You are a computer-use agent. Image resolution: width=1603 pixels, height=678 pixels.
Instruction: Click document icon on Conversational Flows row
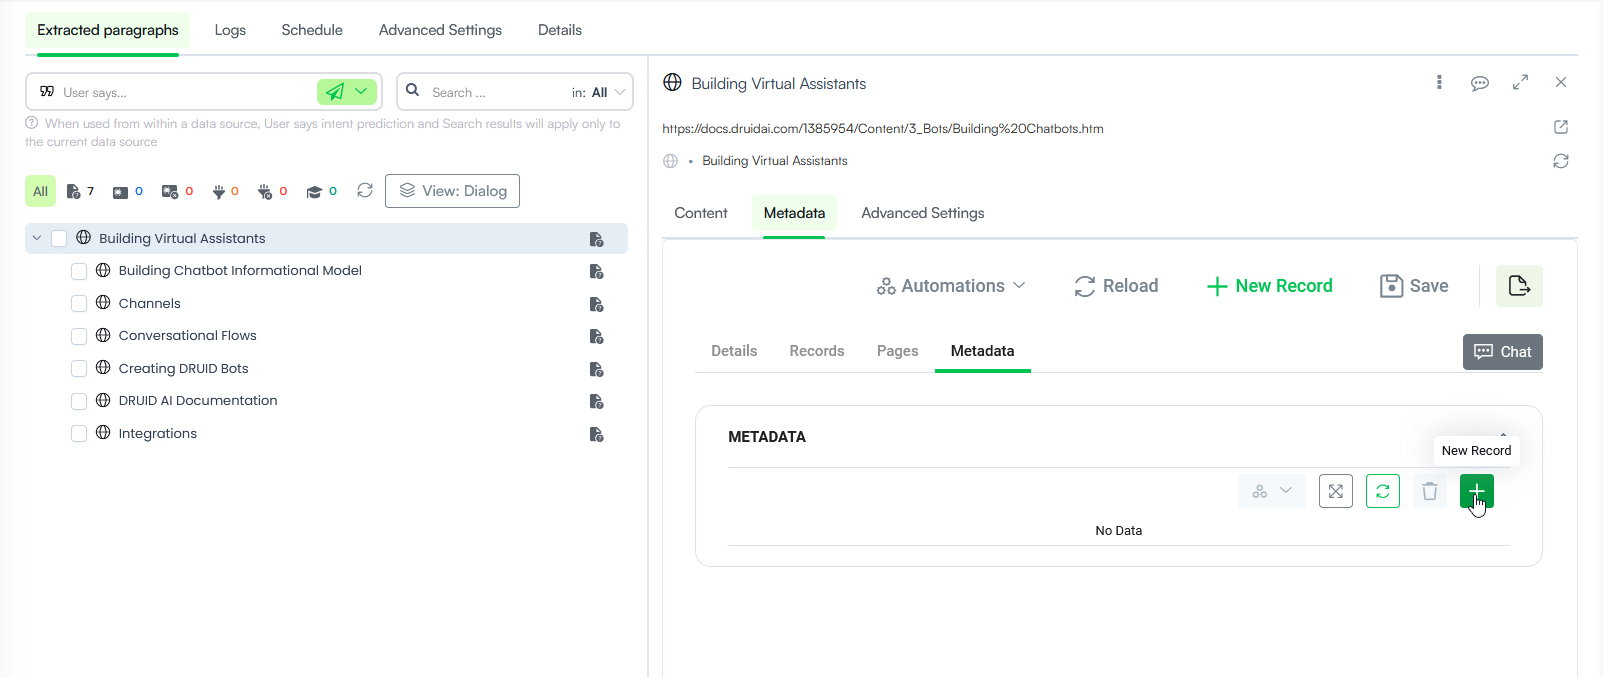click(x=596, y=336)
